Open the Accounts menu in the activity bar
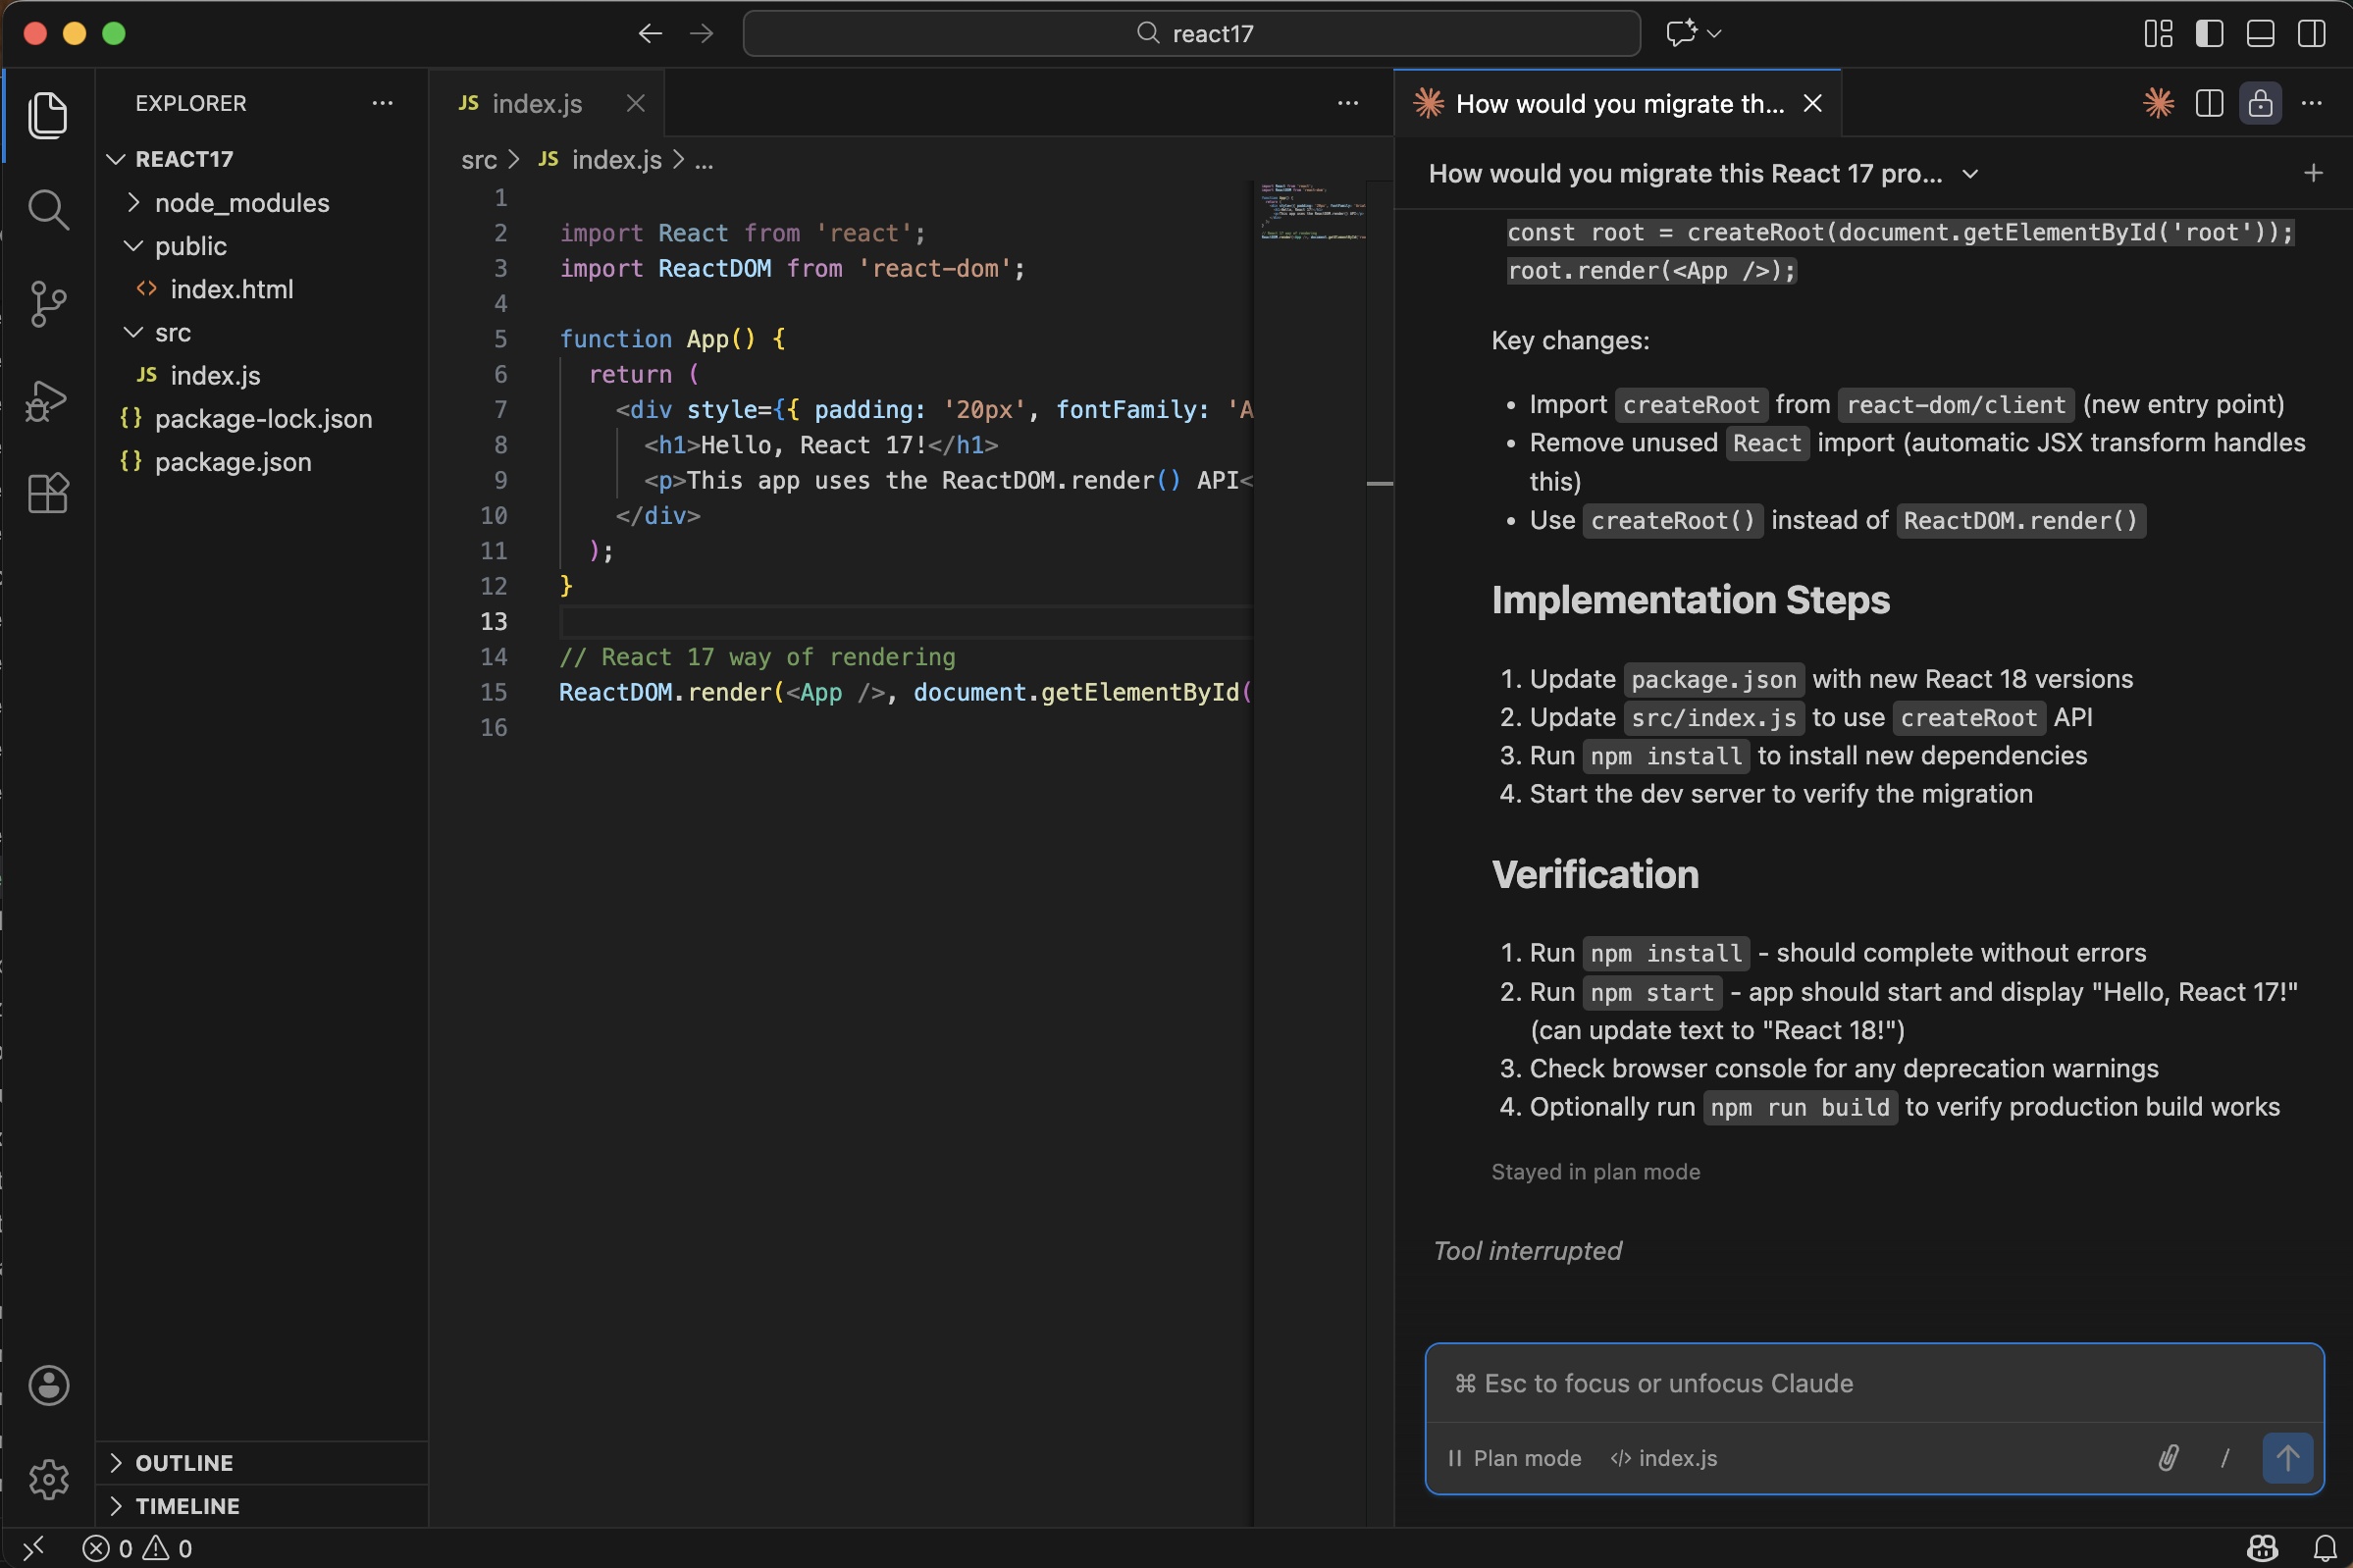 tap(47, 1385)
